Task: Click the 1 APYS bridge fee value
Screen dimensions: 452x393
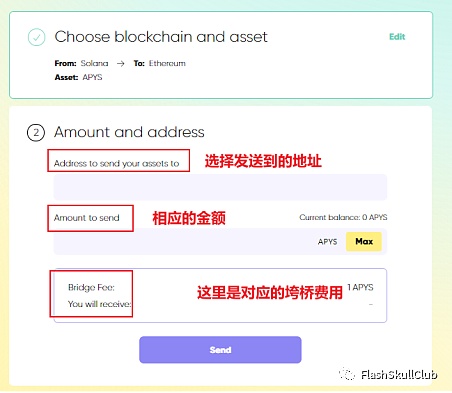Action: (x=360, y=287)
